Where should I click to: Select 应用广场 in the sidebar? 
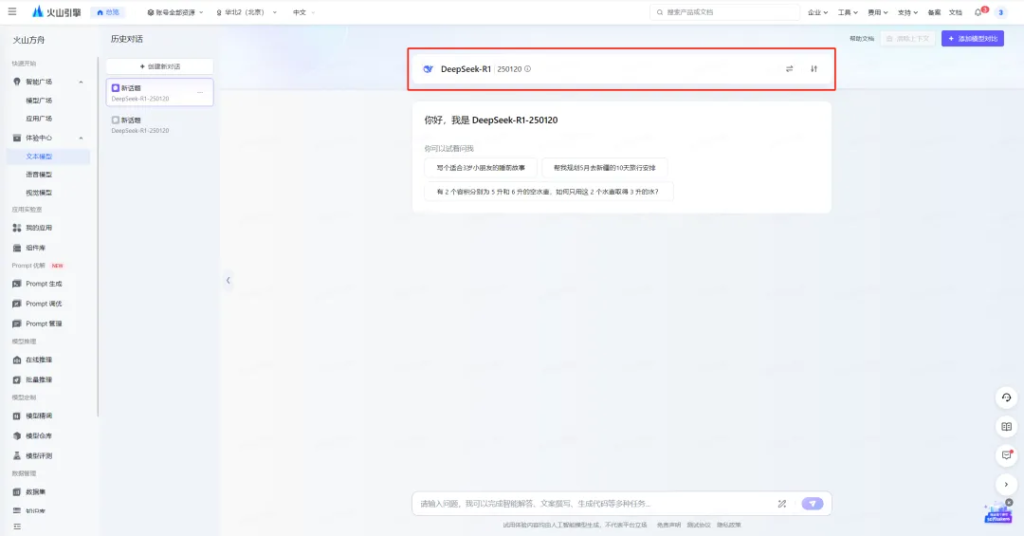coord(39,119)
